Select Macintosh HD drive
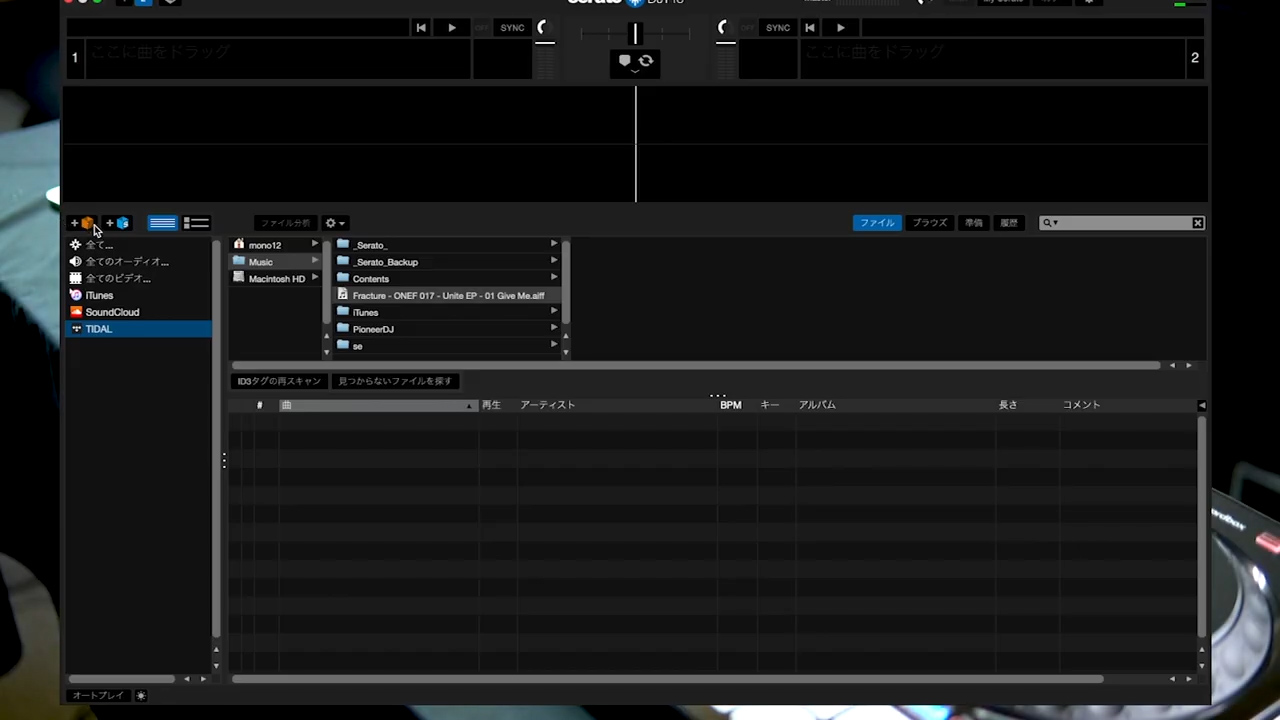The width and height of the screenshot is (1280, 720). coord(275,279)
